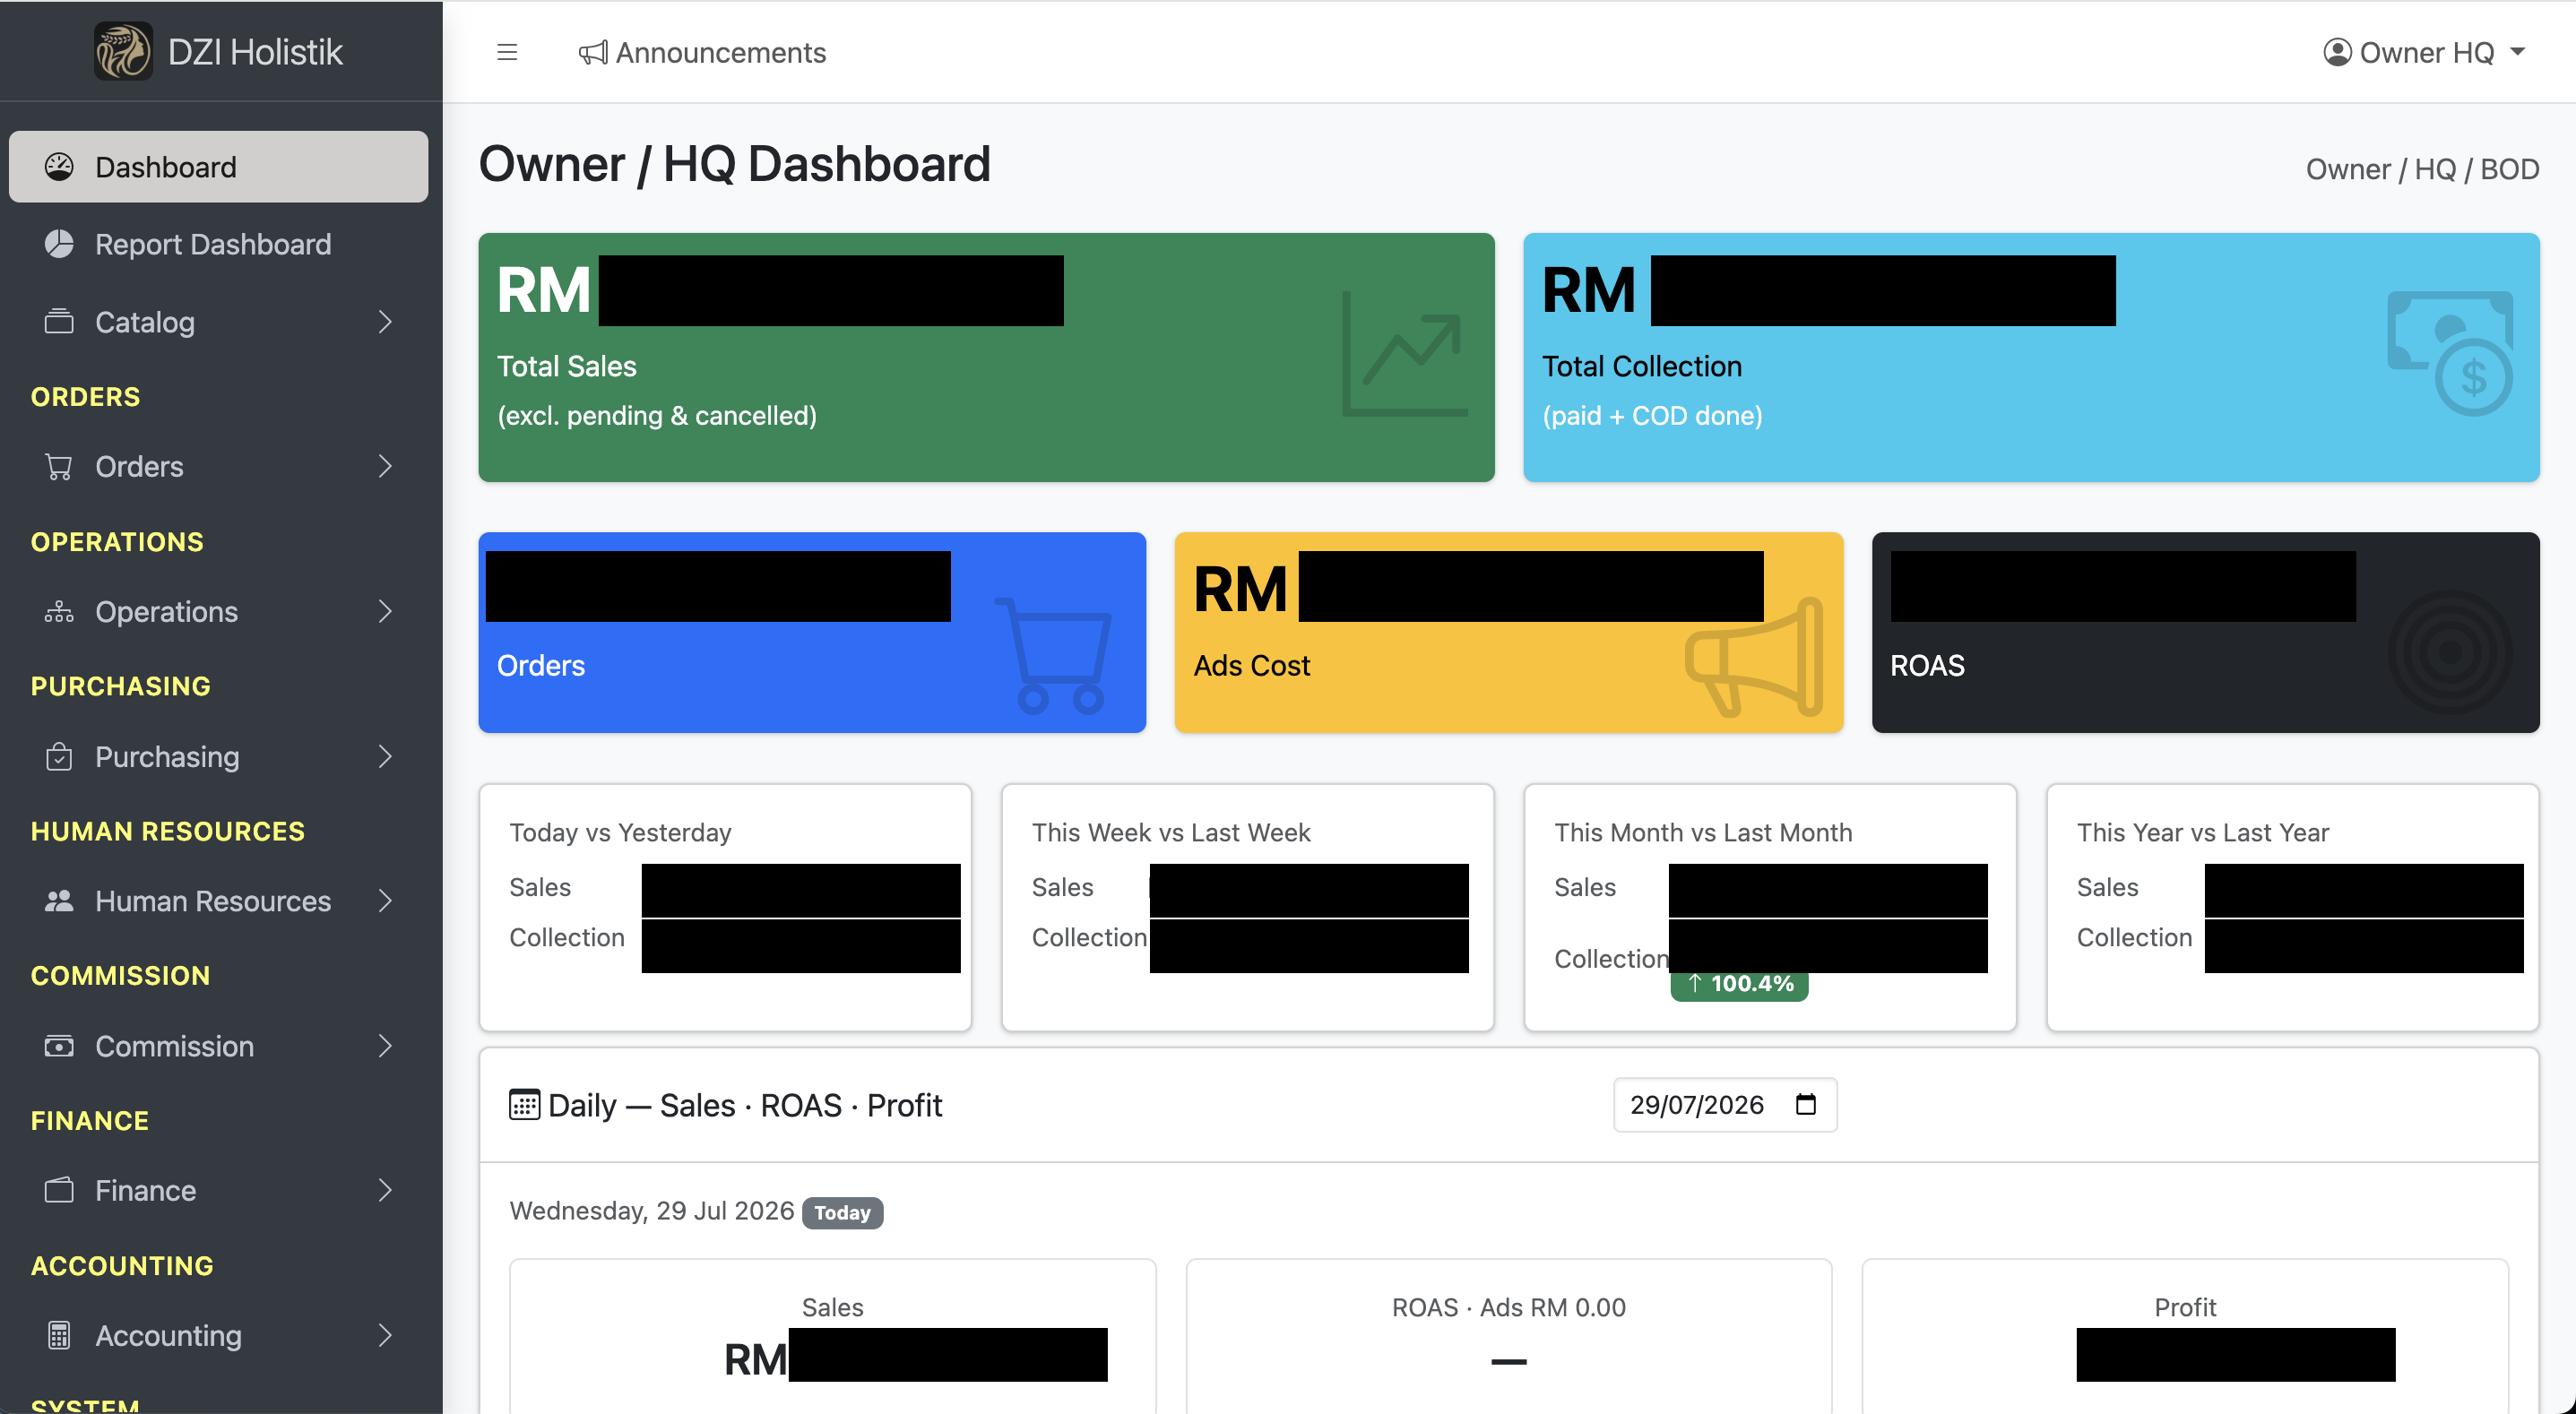Click the Today badge next to the date

tap(842, 1213)
